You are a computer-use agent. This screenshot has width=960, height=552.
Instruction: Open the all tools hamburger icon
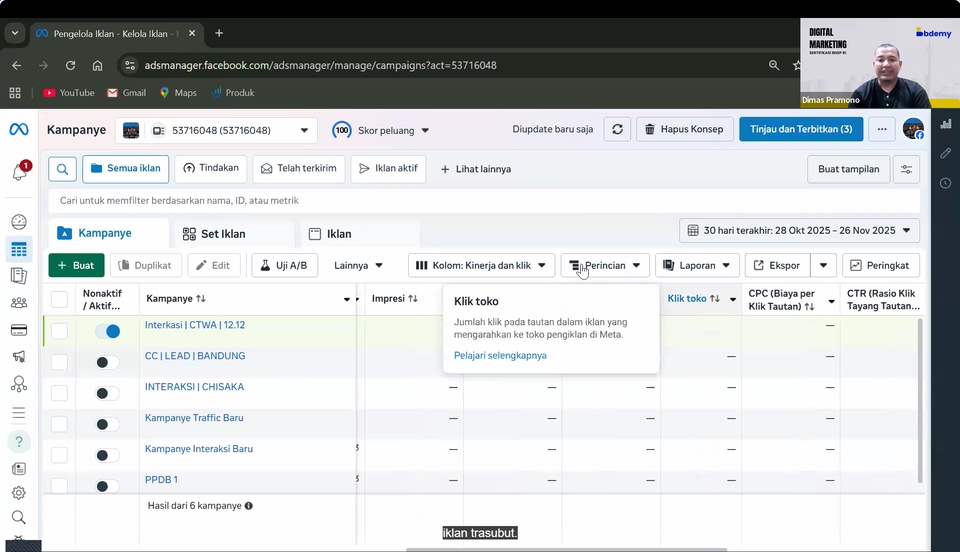(19, 413)
